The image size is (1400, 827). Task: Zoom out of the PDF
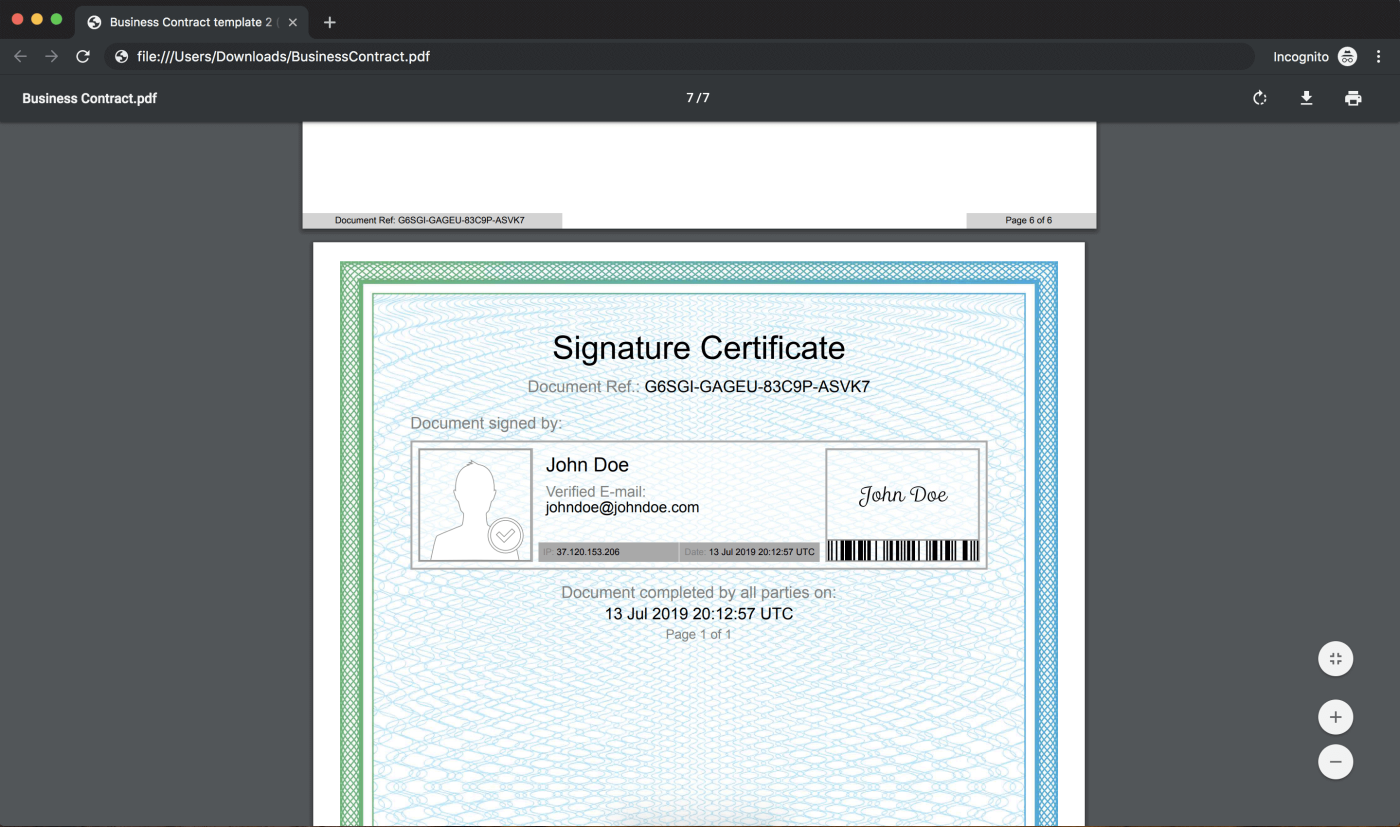pyautogui.click(x=1336, y=761)
